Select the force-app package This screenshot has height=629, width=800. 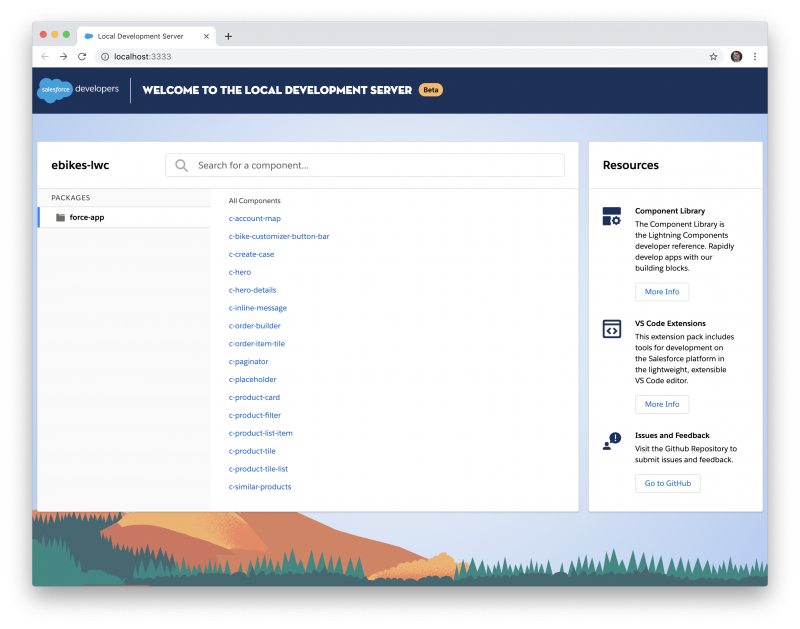(124, 217)
